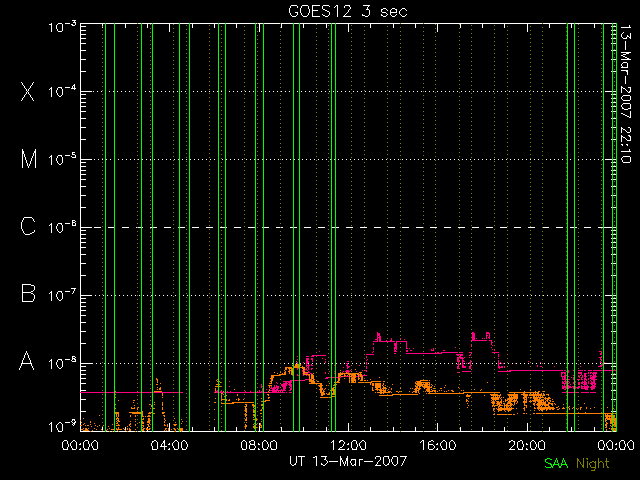Click the X flare class label
This screenshot has height=480, width=640.
click(28, 91)
